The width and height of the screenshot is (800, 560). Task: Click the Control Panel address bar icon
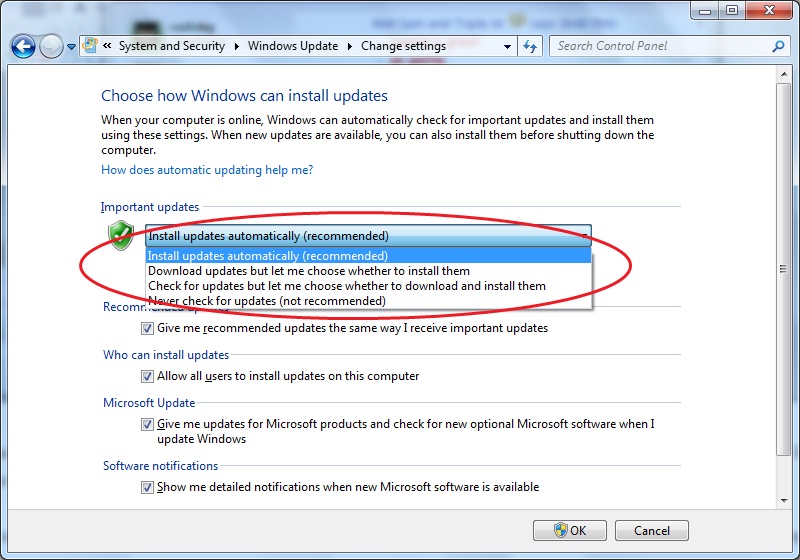[x=90, y=46]
